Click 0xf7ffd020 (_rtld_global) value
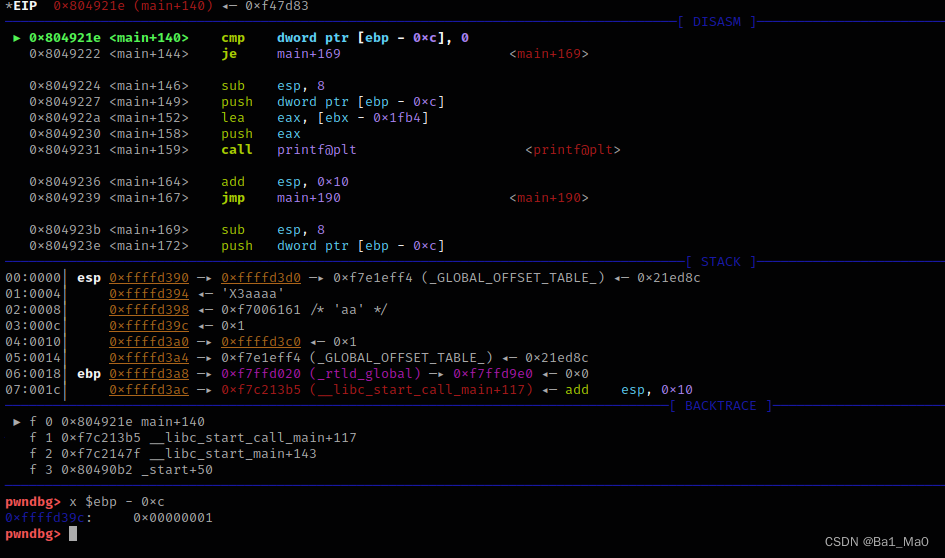The image size is (945, 558). point(321,374)
